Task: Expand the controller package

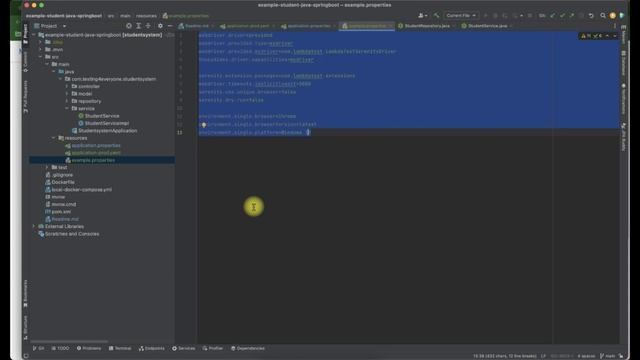Action: point(67,87)
